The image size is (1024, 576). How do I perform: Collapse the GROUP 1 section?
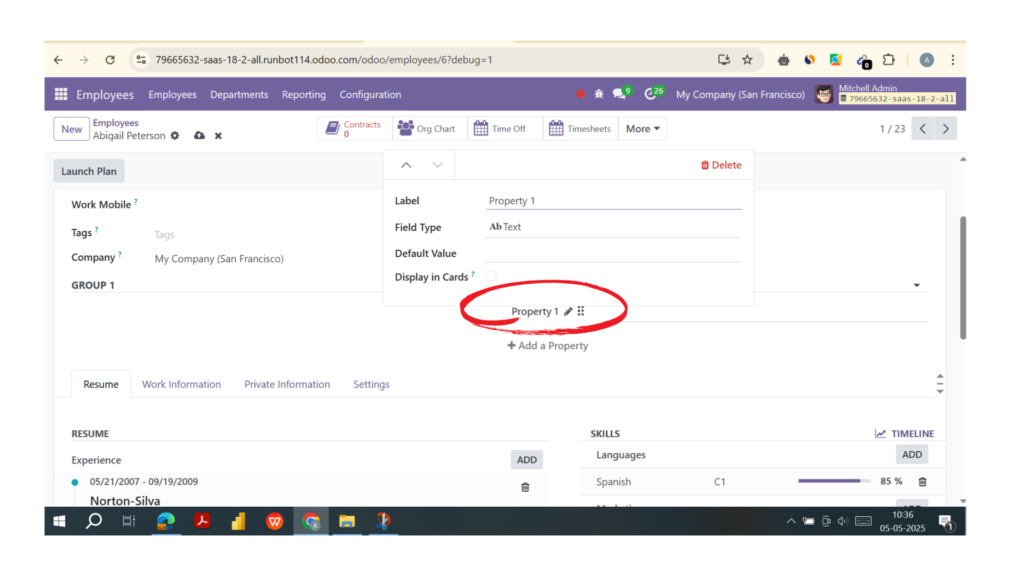[916, 285]
